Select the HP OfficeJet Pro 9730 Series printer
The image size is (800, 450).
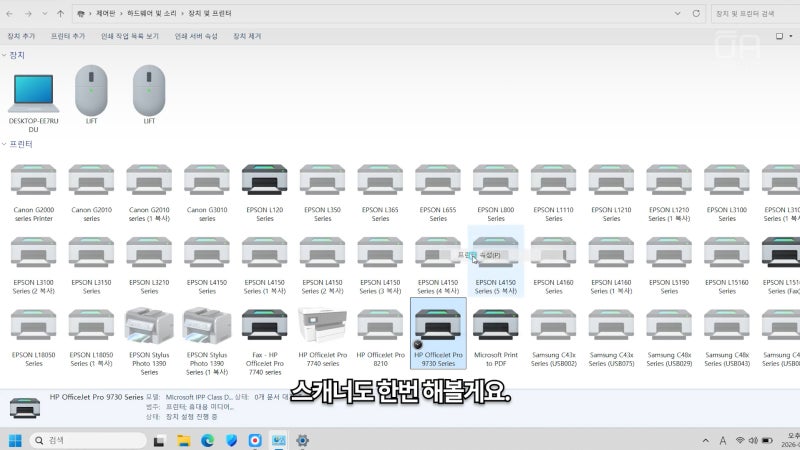point(438,334)
